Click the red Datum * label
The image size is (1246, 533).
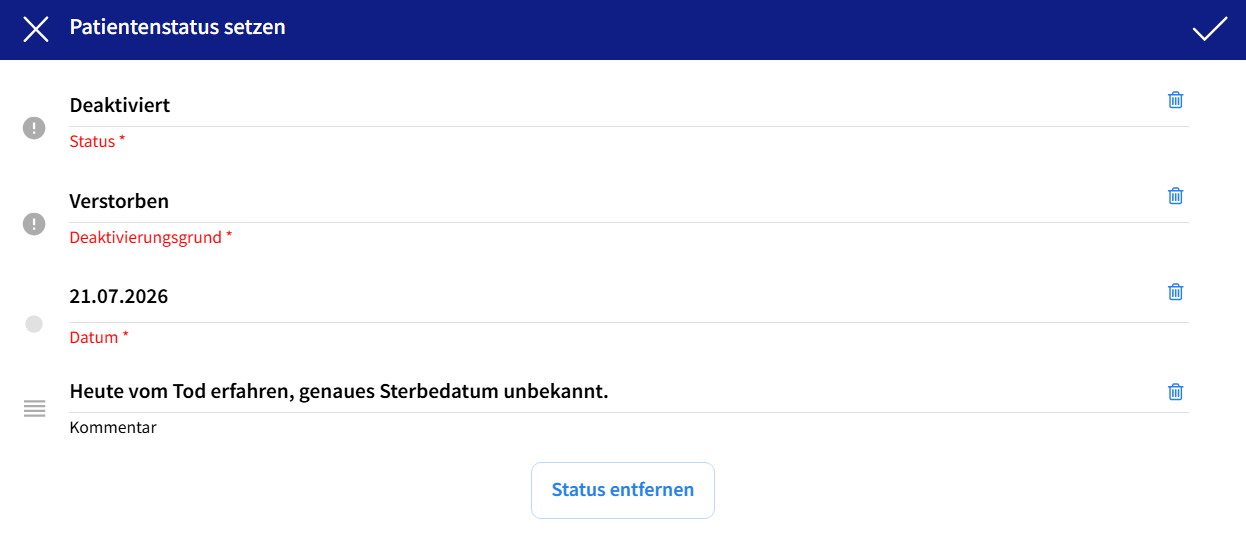(x=99, y=338)
